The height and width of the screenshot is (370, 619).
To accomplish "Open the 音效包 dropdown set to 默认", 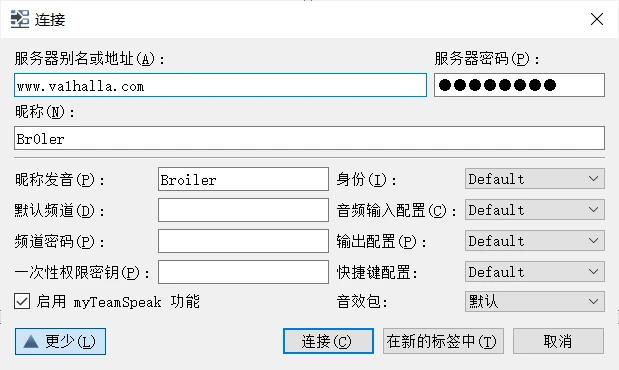I will pyautogui.click(x=535, y=302).
